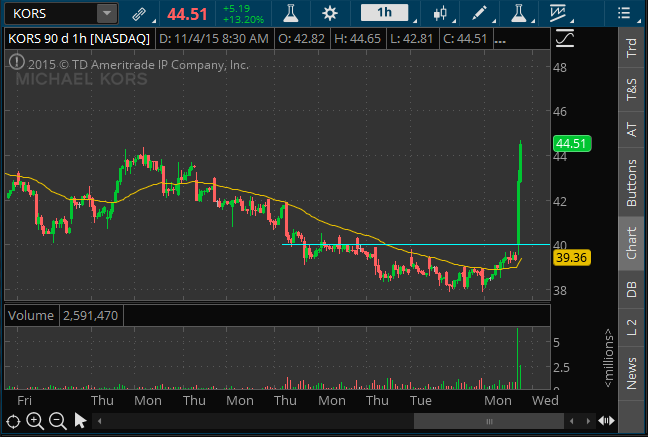
Task: Click the +5.19 change value
Action: click(236, 8)
